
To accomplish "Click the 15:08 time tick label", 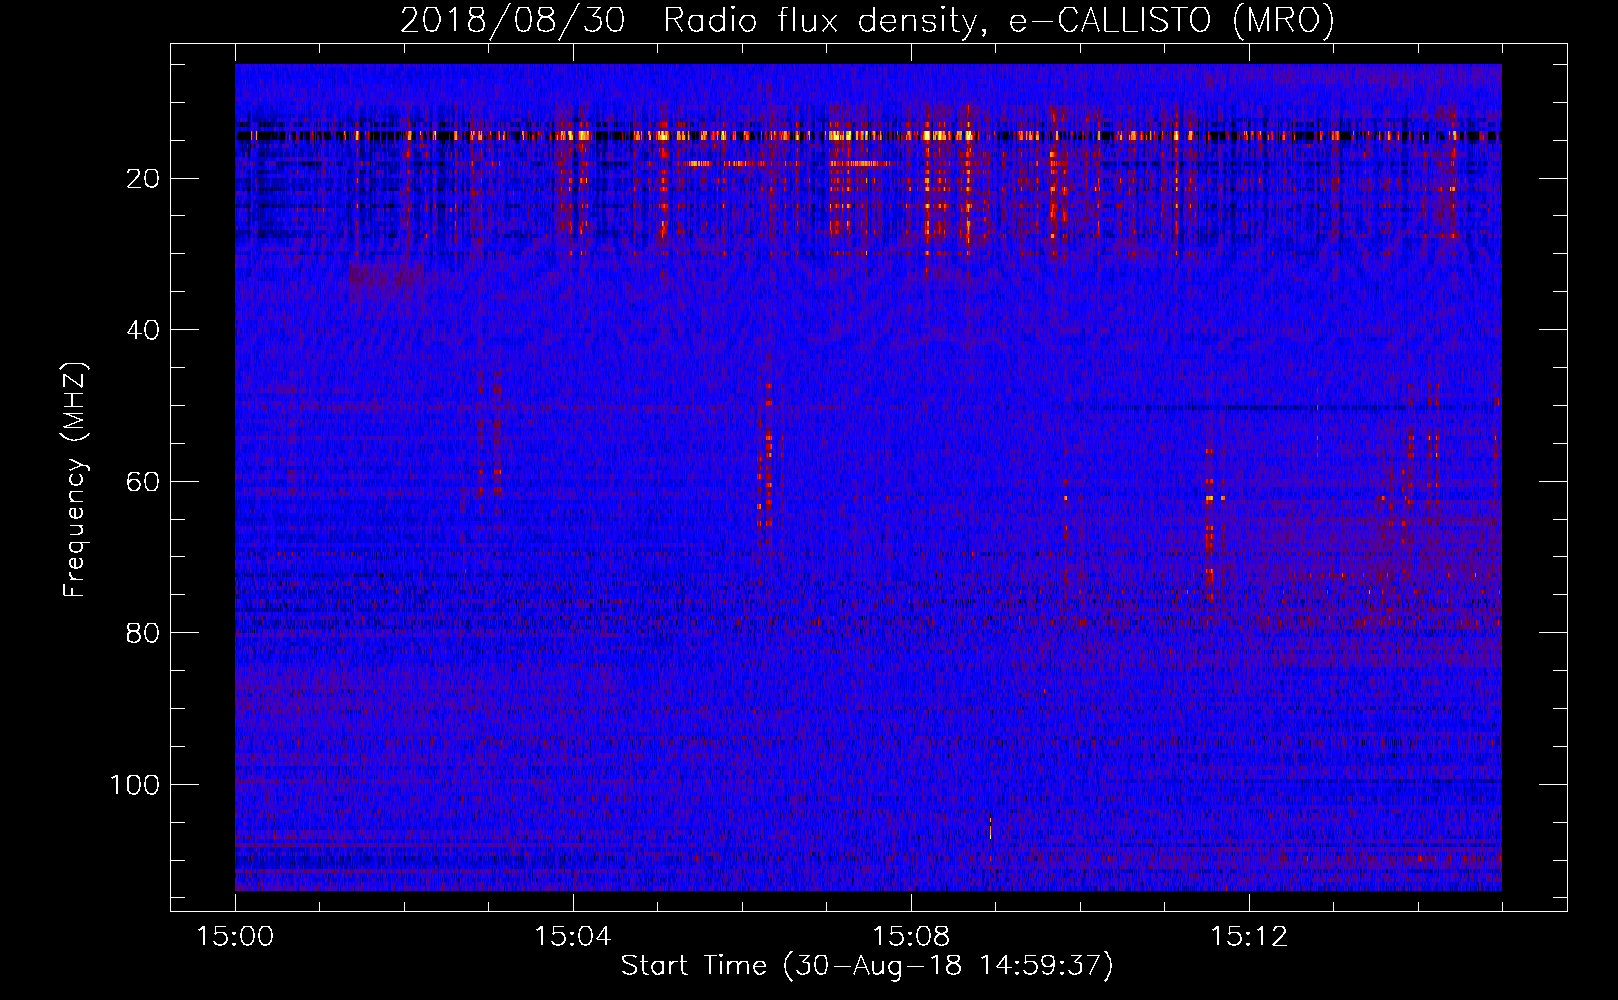I will tap(910, 936).
